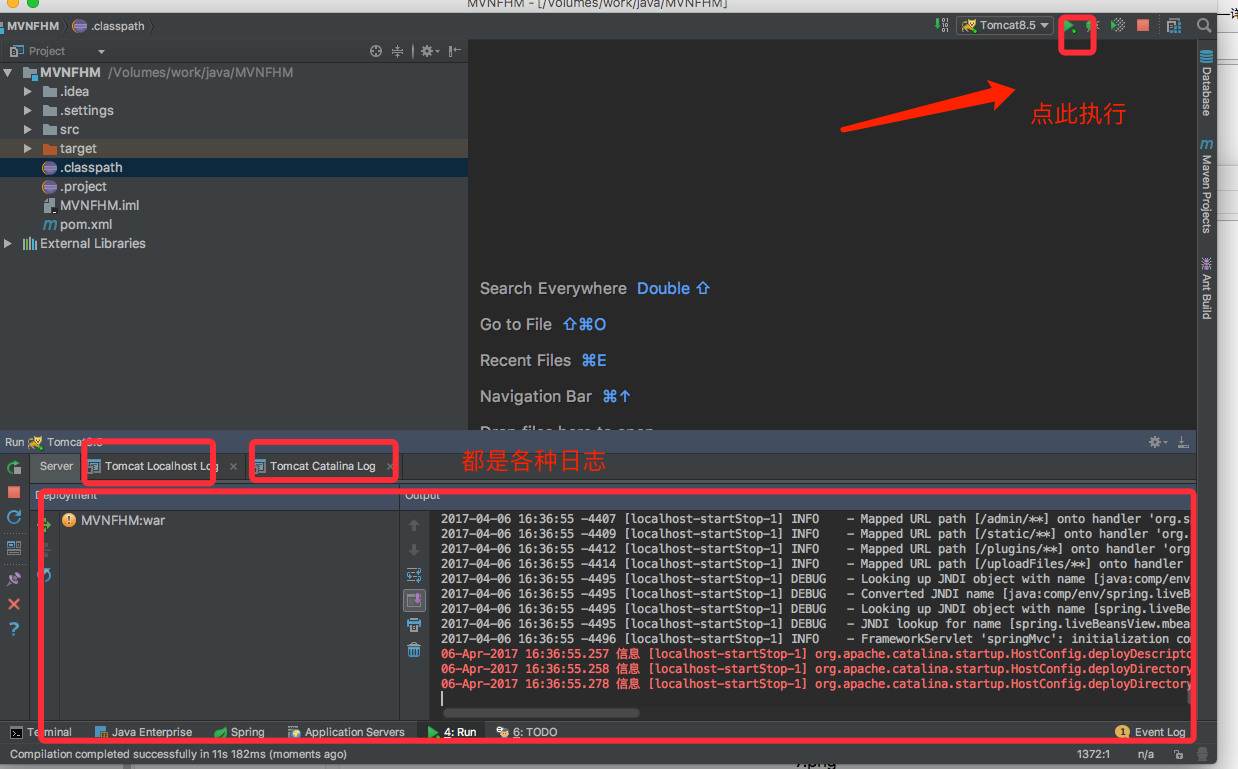
Task: Open Run panel help question mark
Action: pyautogui.click(x=14, y=629)
